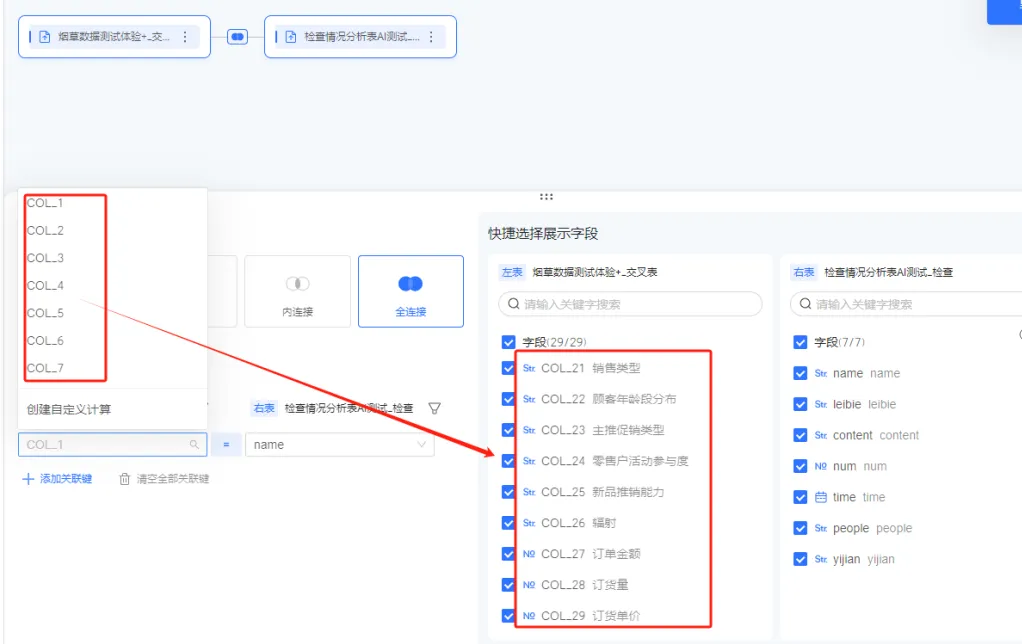This screenshot has height=644, width=1022.
Task: Click the 快捷选择展示字段 heading
Action: coord(543,234)
